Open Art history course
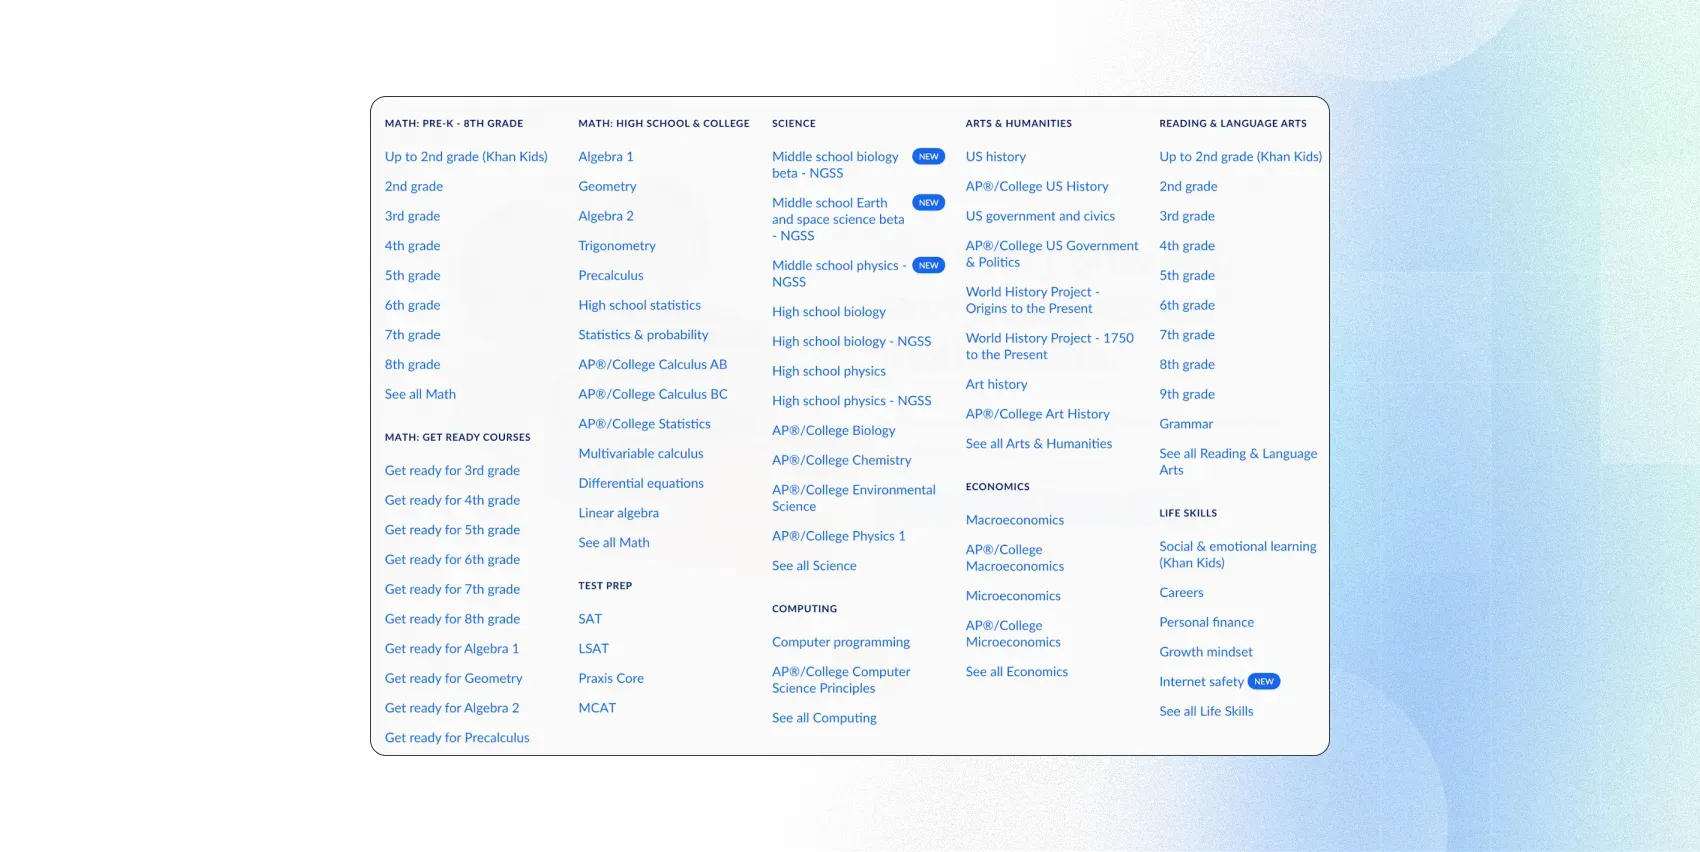The height and width of the screenshot is (852, 1700). pos(996,385)
